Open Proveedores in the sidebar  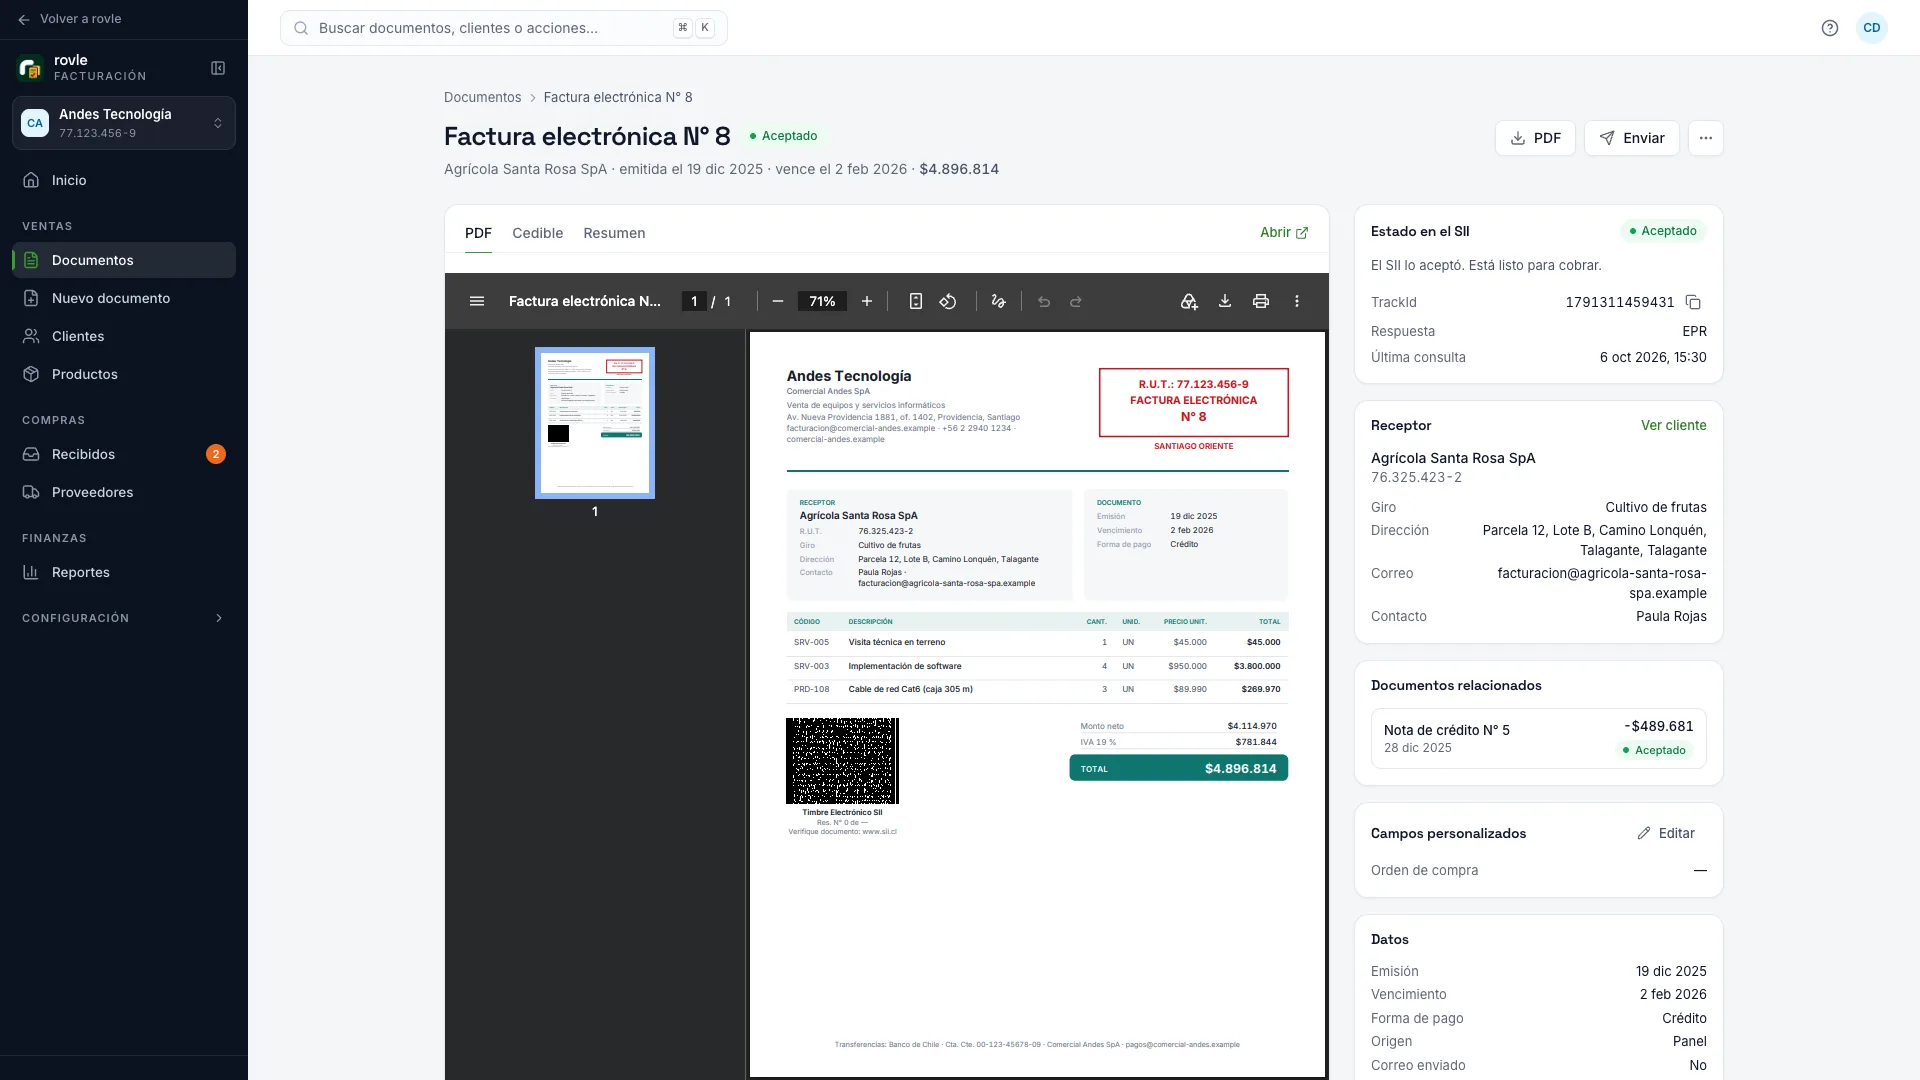(x=124, y=492)
